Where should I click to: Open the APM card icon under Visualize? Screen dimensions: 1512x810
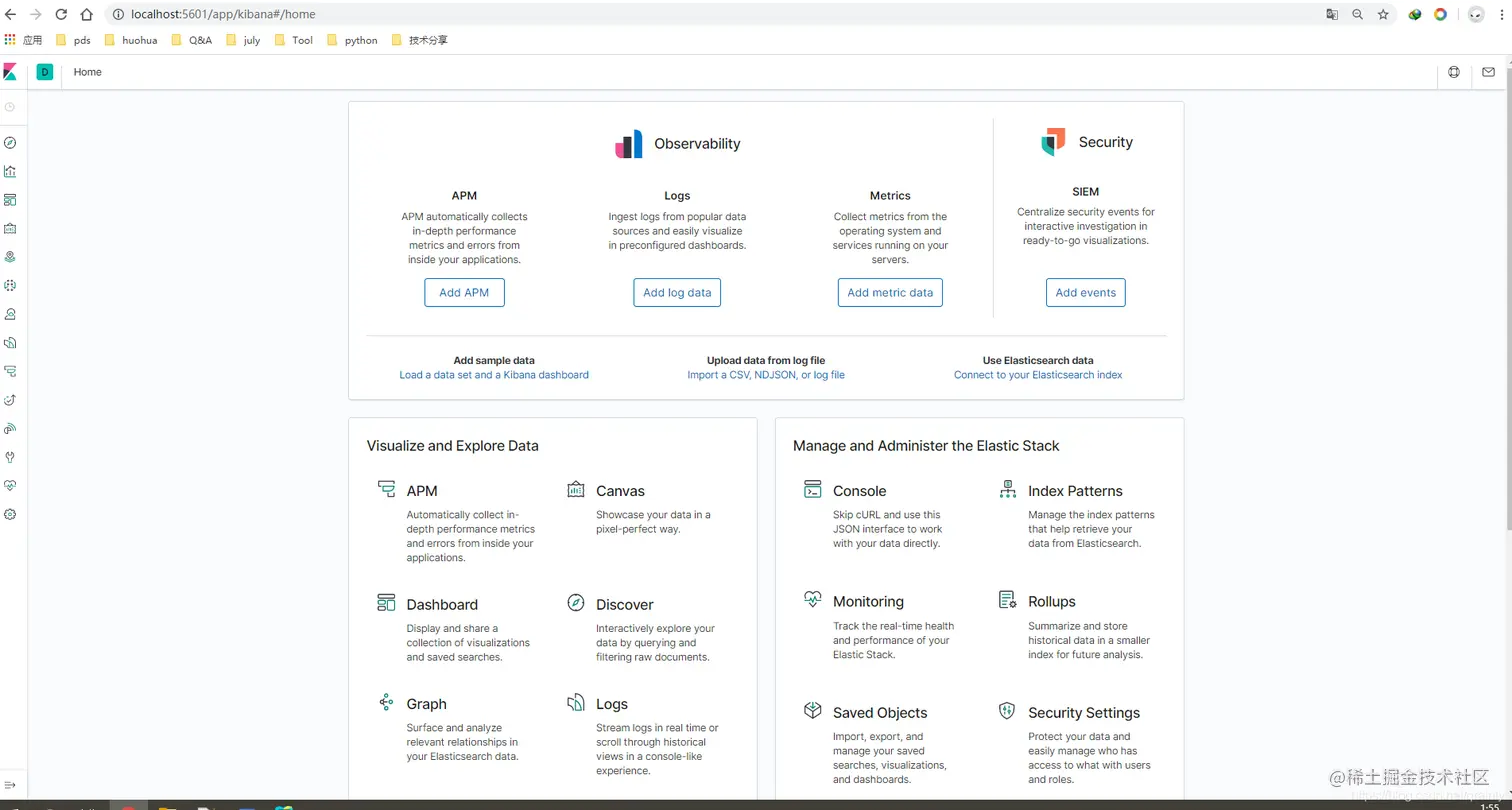[386, 489]
